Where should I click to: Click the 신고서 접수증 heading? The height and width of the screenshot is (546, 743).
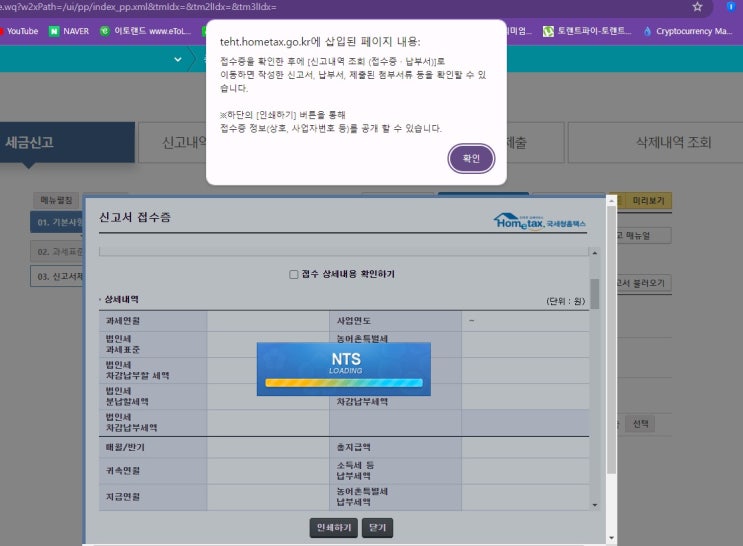(x=135, y=217)
